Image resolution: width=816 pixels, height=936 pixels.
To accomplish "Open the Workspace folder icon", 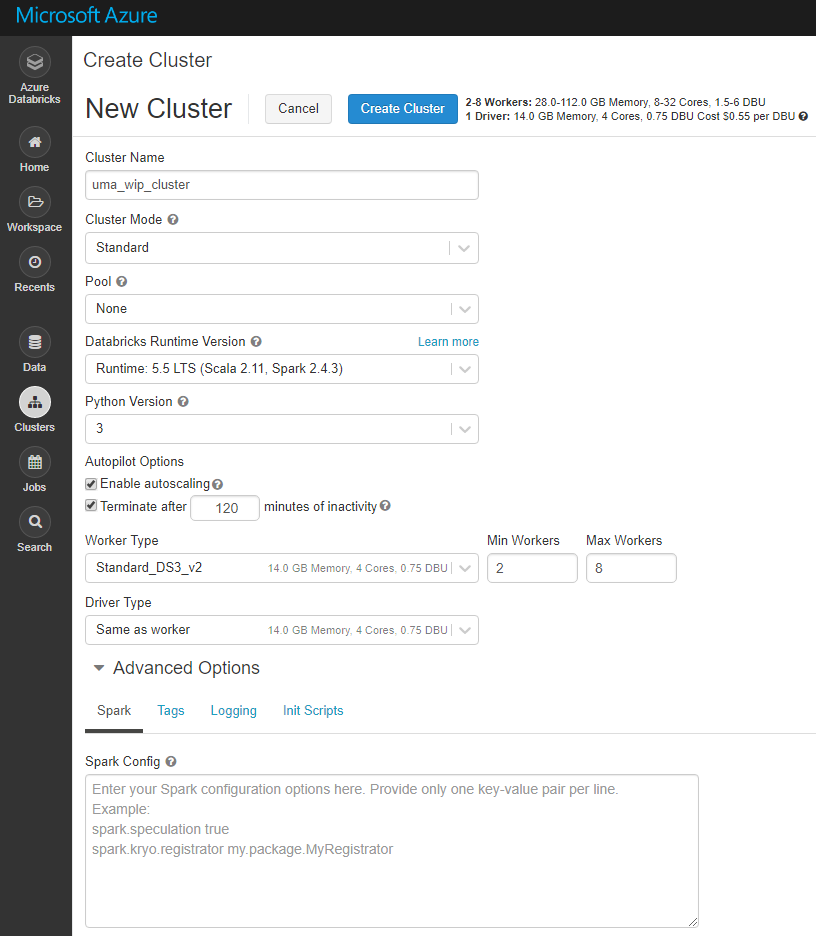I will coord(35,202).
